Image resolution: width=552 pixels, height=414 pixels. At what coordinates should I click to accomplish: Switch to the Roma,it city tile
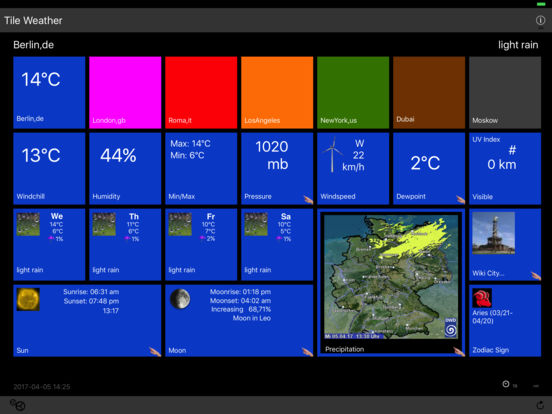click(201, 92)
